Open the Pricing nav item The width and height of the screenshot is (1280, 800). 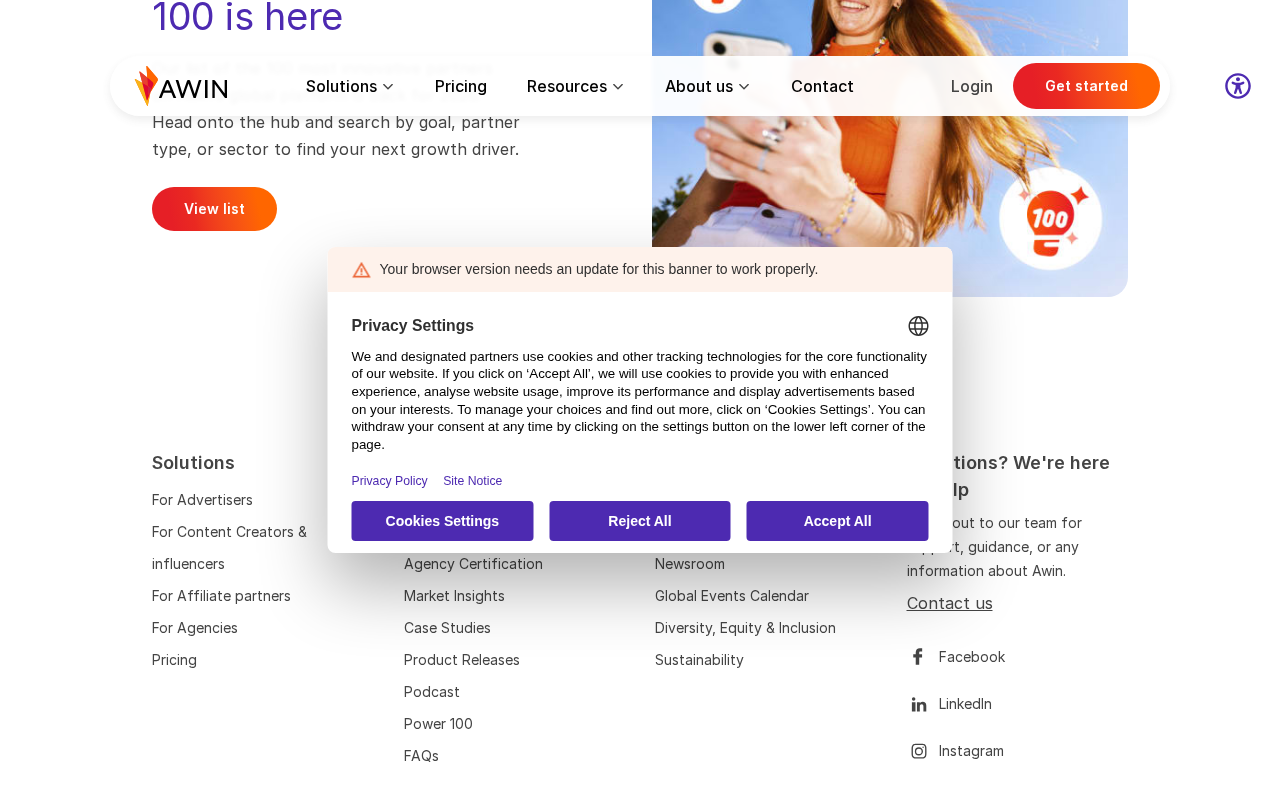pos(461,86)
